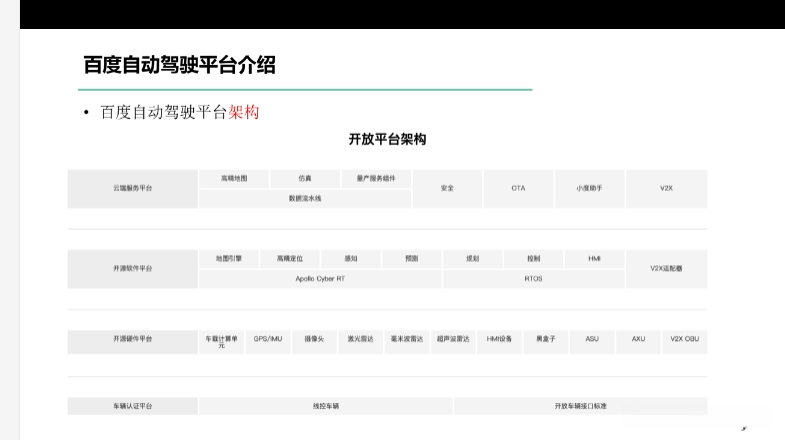Screen dimensions: 785x440
Task: Click the 安全 cell
Action: 447,189
